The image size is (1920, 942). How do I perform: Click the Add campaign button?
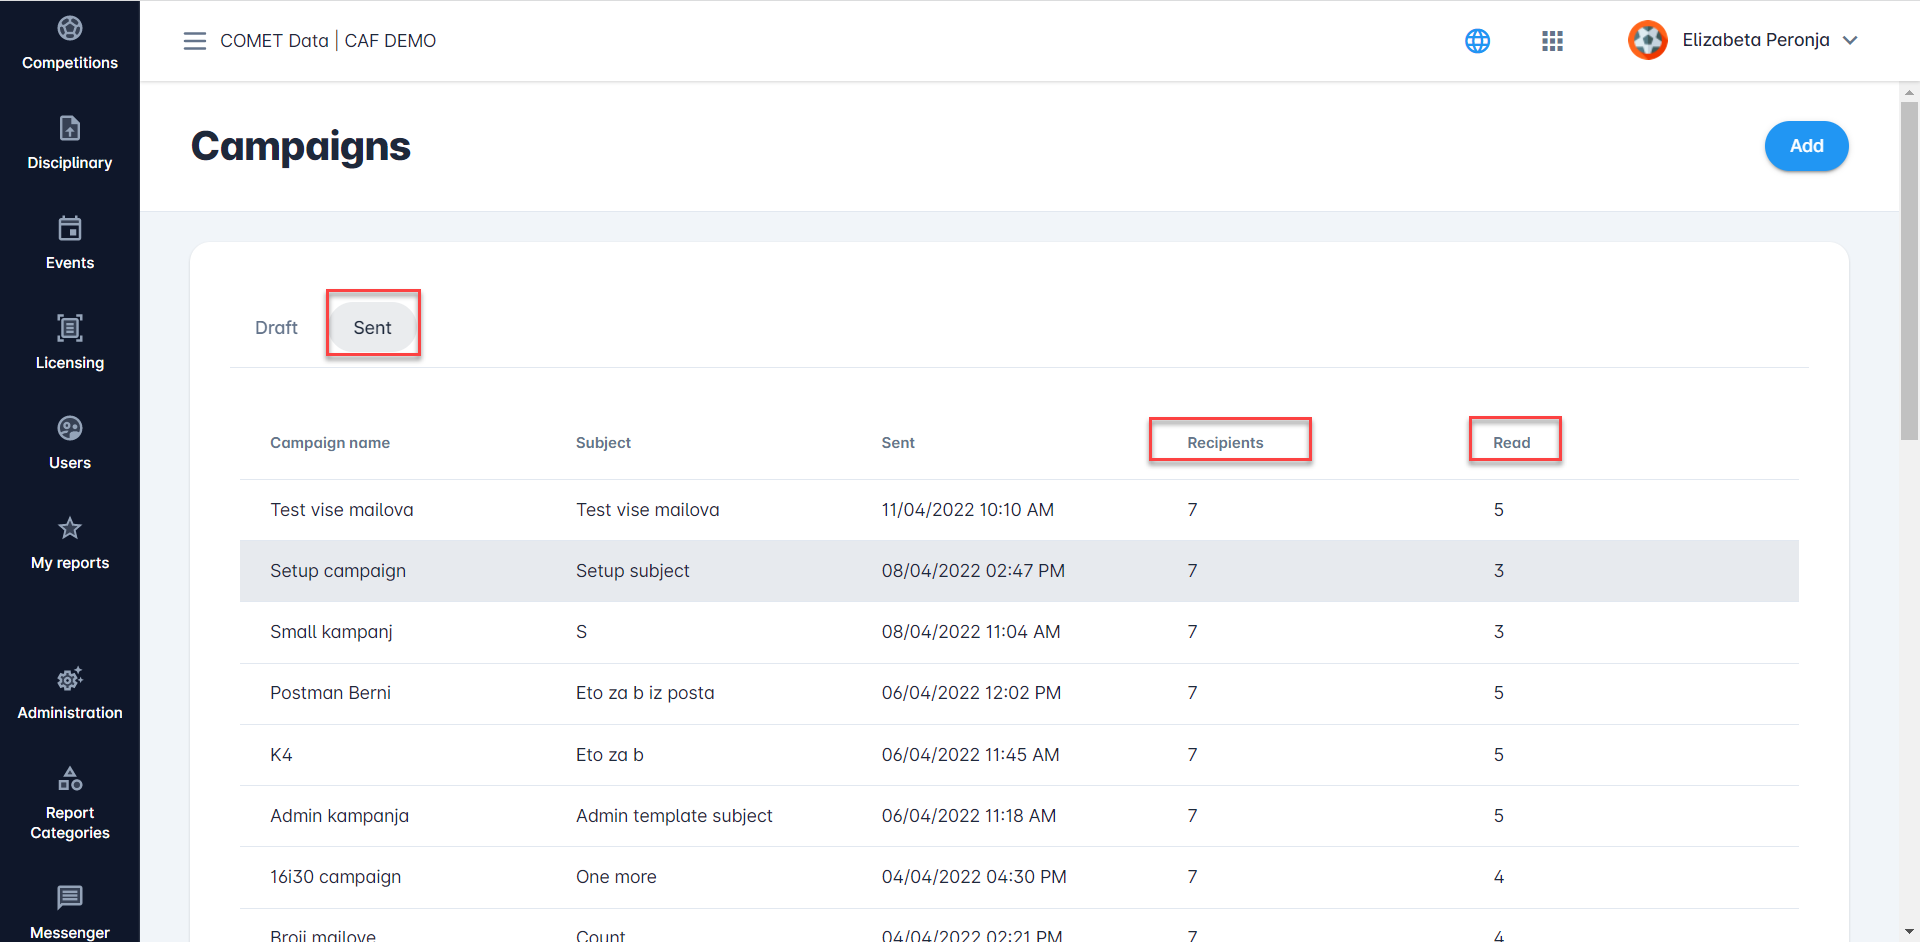1806,146
